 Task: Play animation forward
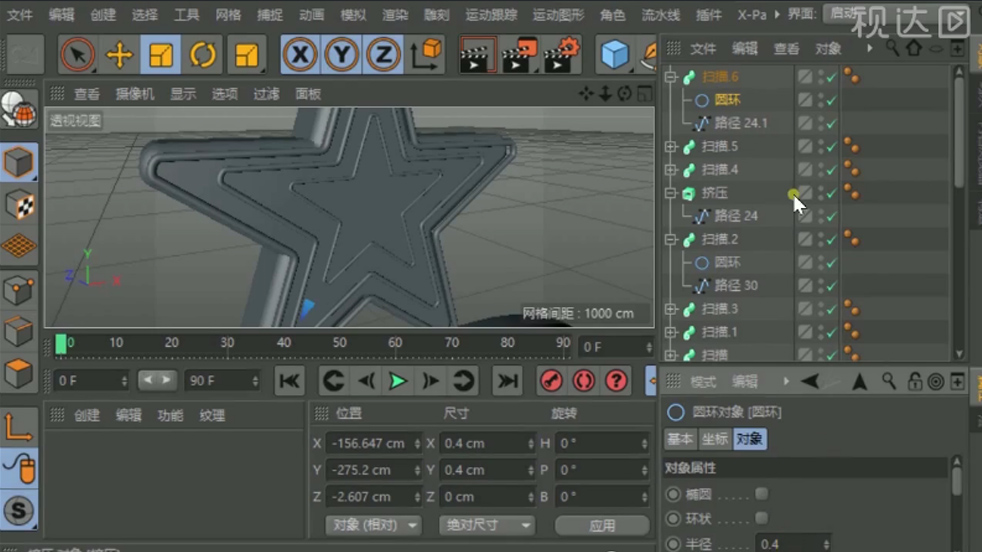click(x=398, y=380)
